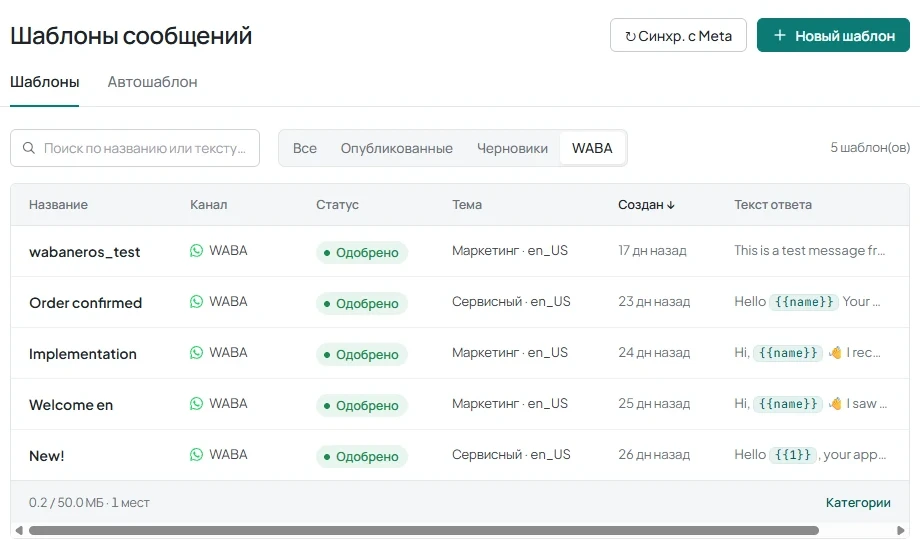Click Одобрено status badge for New!
This screenshot has width=920, height=540.
361,457
